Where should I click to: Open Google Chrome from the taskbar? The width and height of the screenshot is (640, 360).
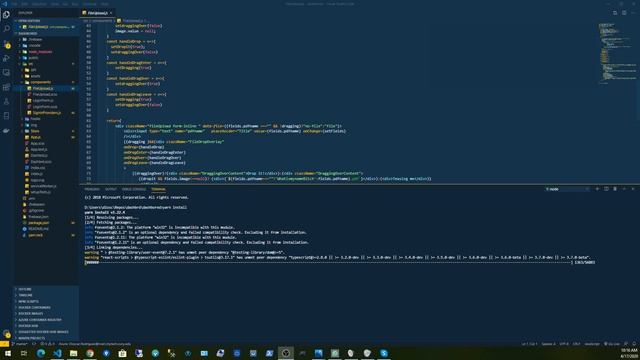pos(90,353)
